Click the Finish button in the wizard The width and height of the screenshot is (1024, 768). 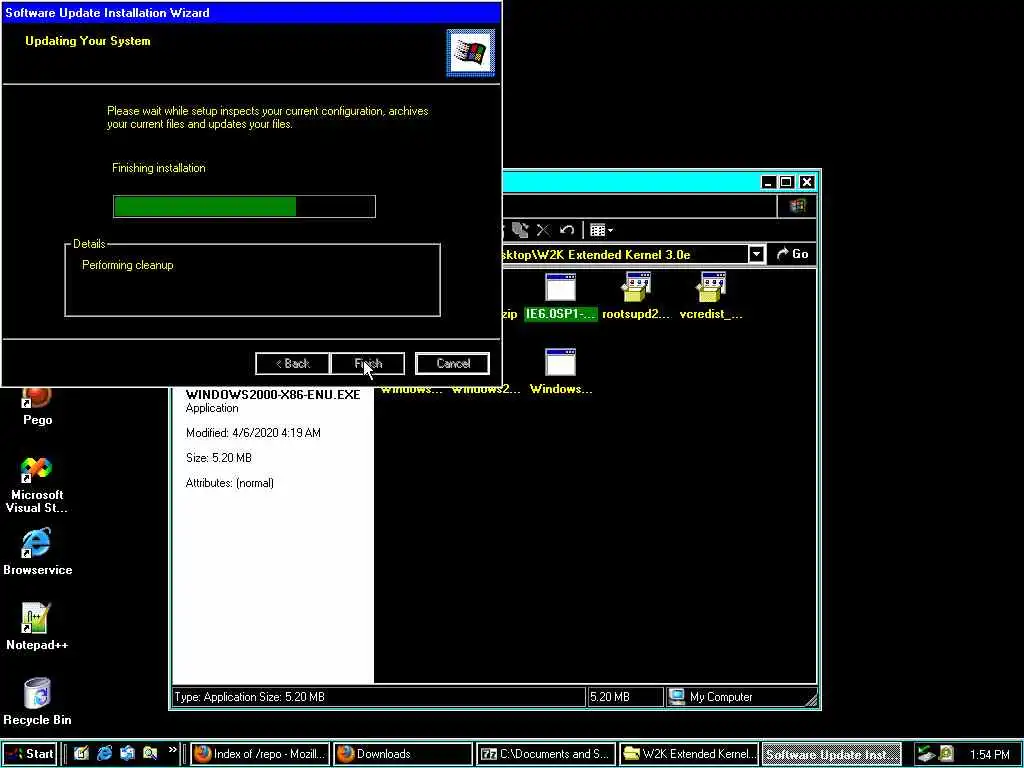pos(368,364)
